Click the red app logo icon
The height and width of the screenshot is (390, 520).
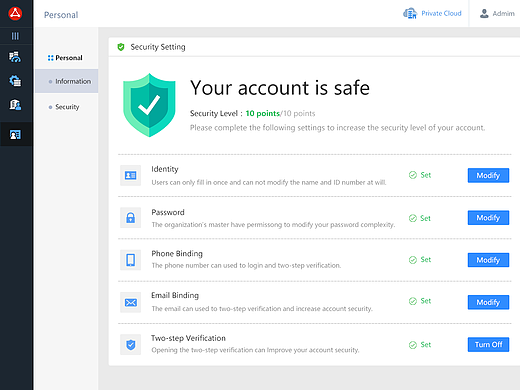[15, 13]
